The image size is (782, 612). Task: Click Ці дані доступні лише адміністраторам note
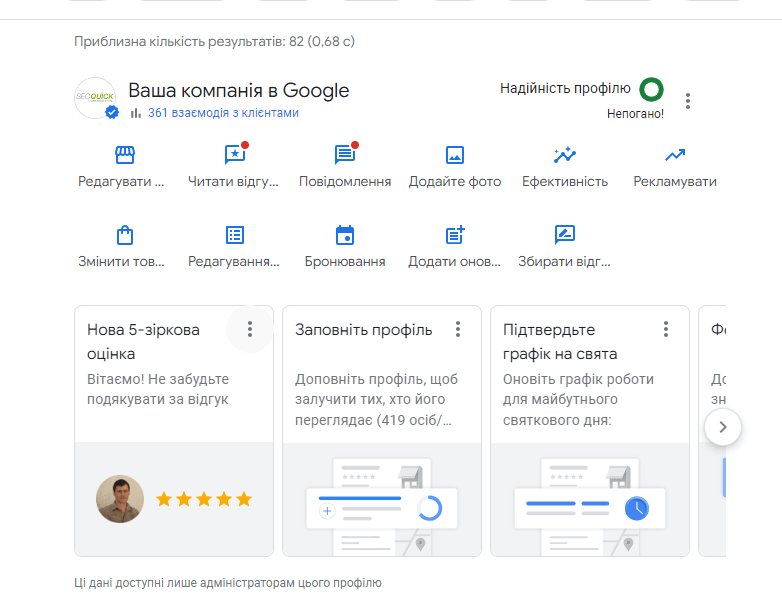[227, 583]
